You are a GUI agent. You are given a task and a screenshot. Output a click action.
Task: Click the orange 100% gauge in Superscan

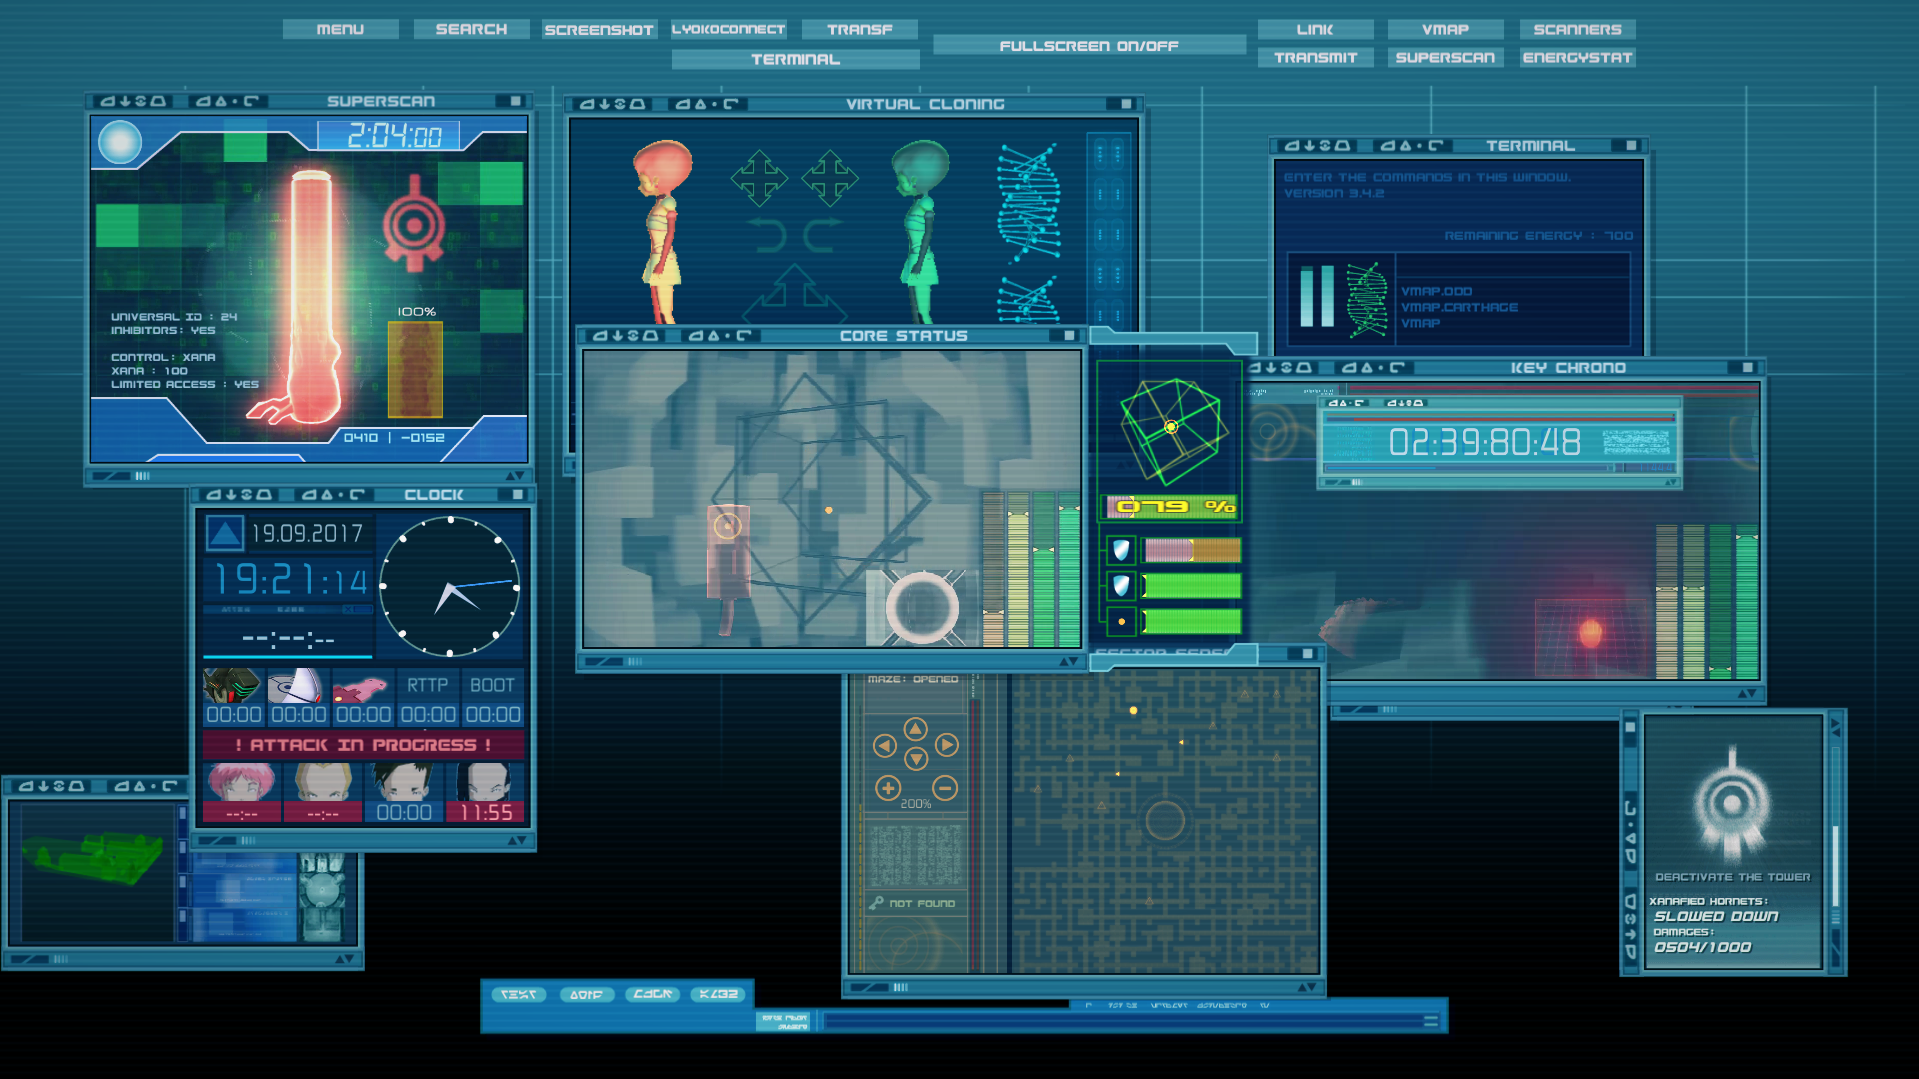[415, 370]
